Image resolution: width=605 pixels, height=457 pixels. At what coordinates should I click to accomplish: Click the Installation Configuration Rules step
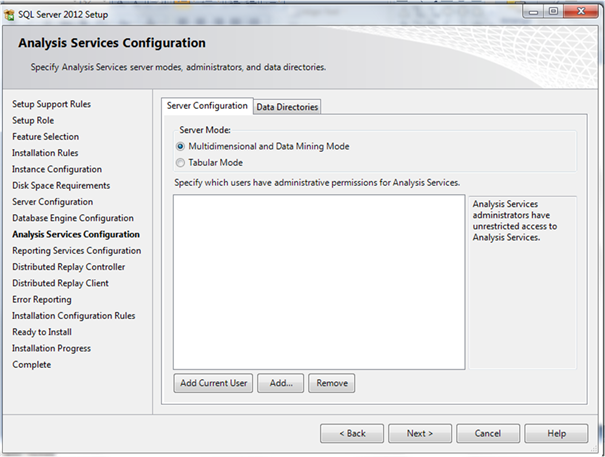(74, 316)
